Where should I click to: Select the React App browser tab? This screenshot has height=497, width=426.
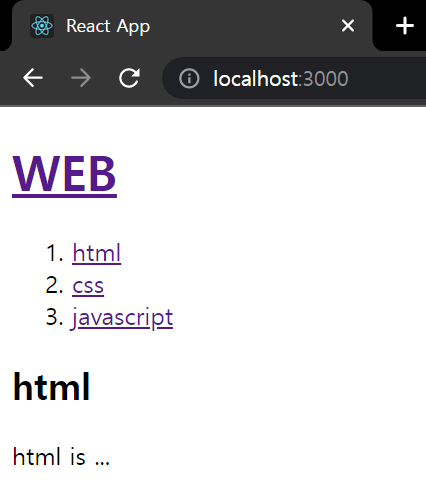click(192, 26)
